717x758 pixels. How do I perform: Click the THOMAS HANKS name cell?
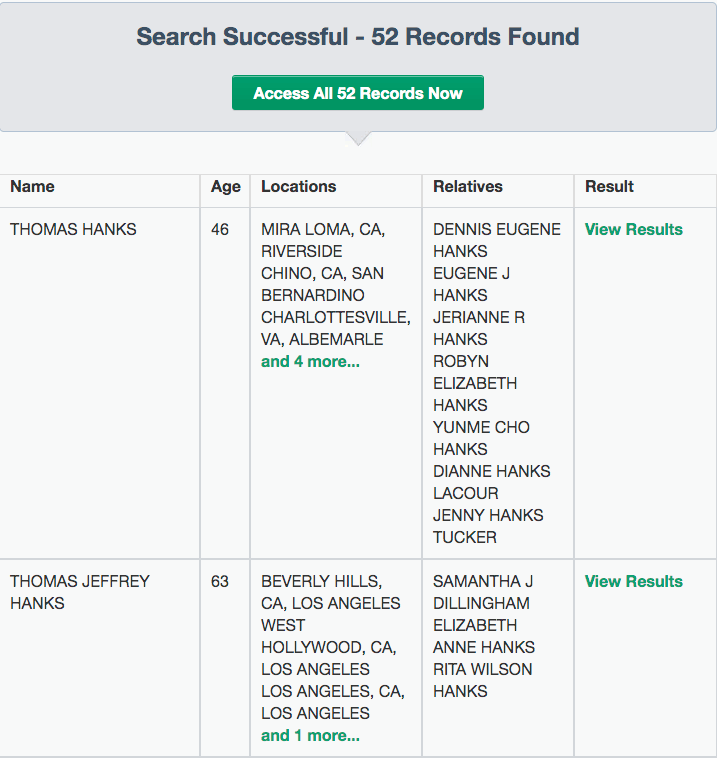point(73,229)
